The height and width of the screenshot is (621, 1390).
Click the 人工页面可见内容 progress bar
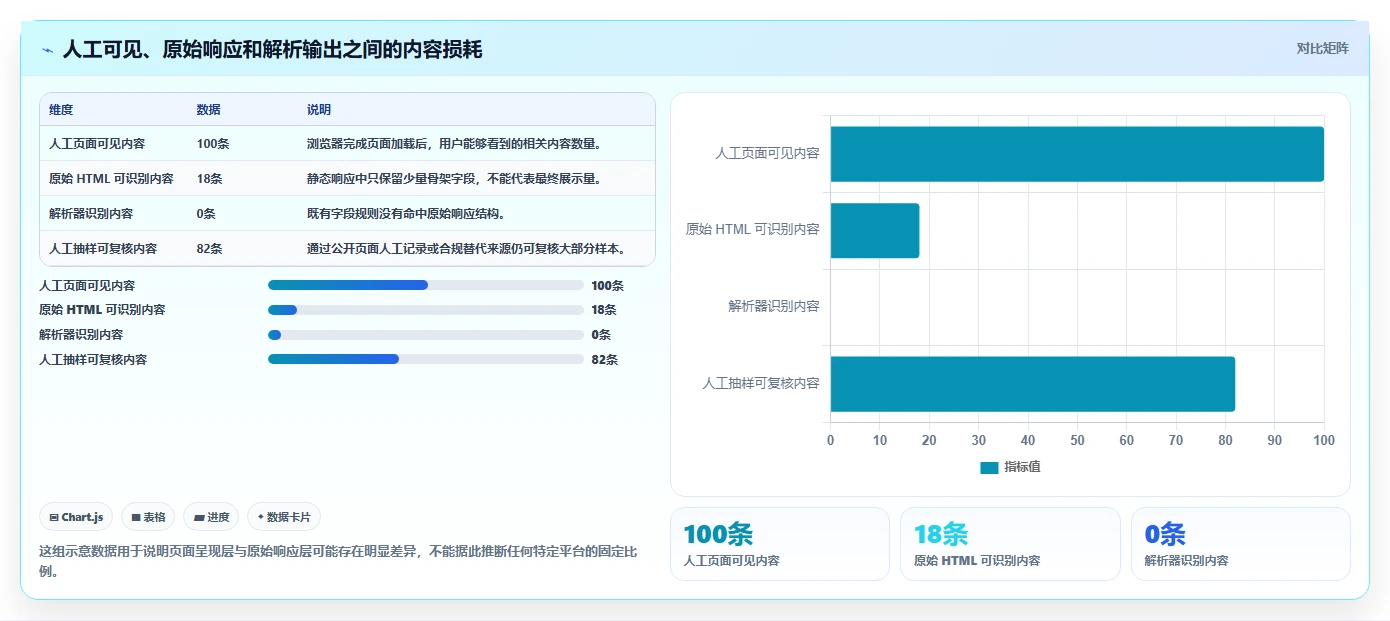(426, 285)
